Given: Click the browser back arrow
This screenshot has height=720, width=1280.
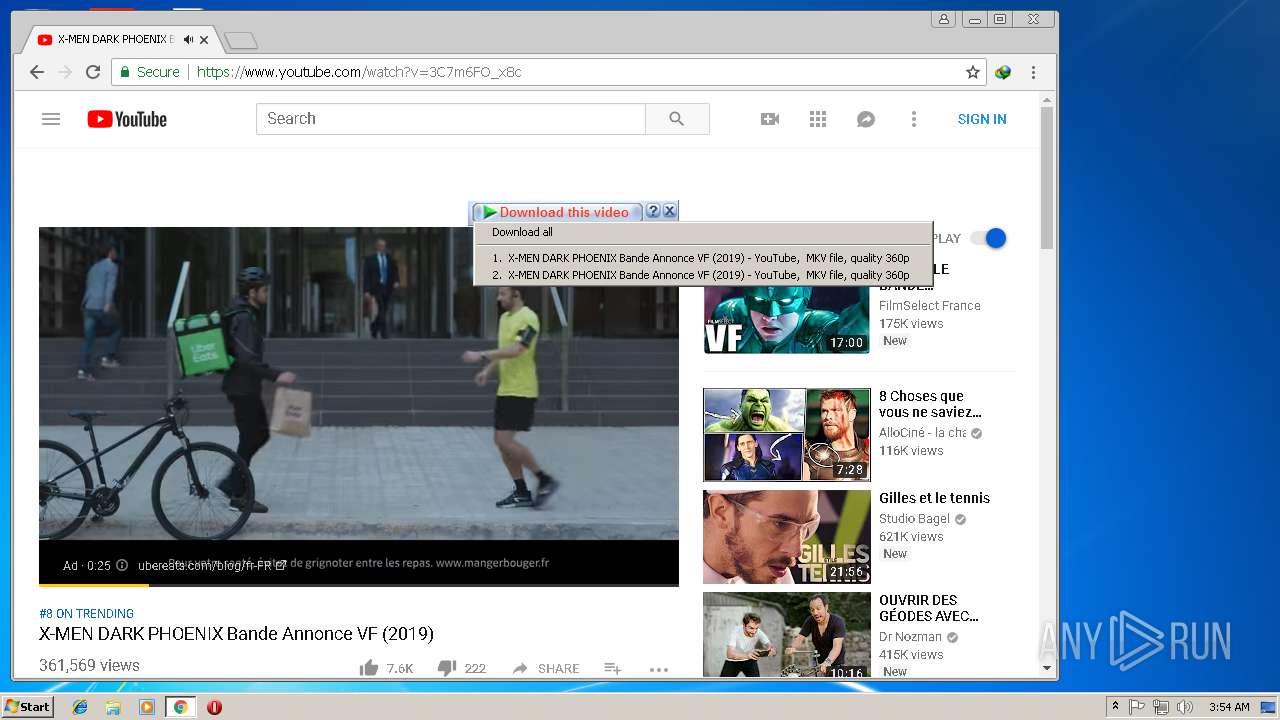Looking at the screenshot, I should click(37, 72).
